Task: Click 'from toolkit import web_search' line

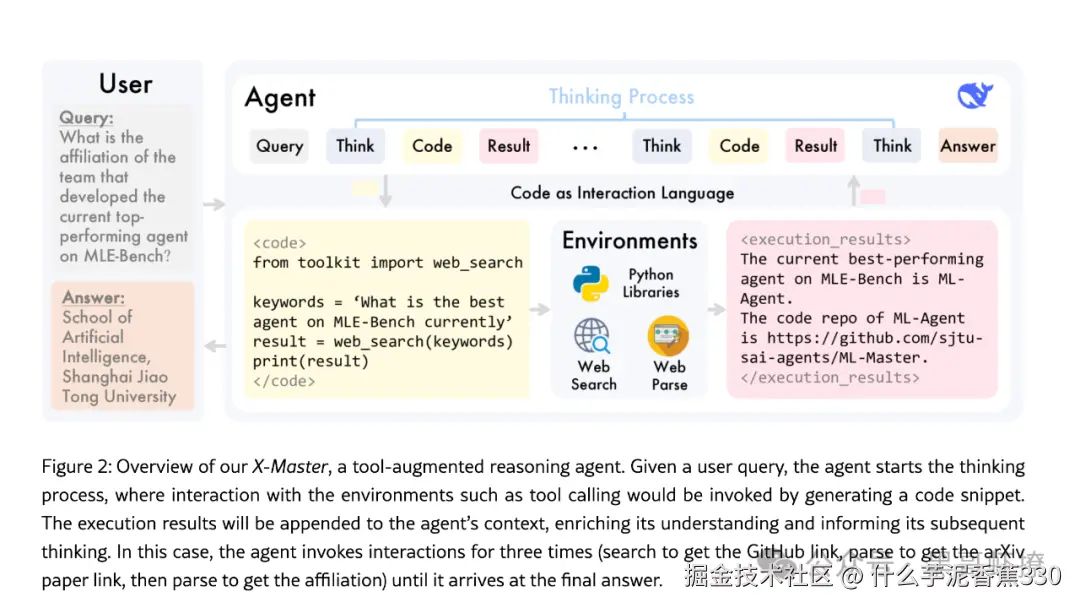Action: 388,262
